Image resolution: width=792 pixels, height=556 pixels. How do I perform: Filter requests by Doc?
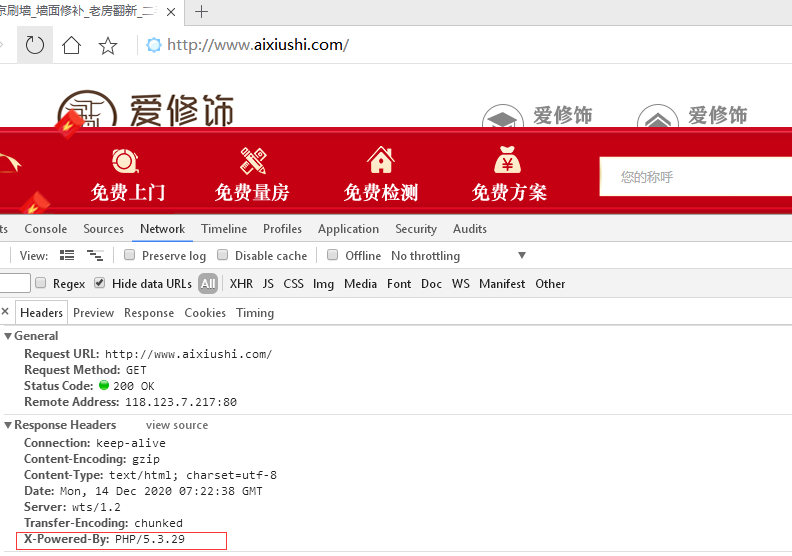coord(431,284)
